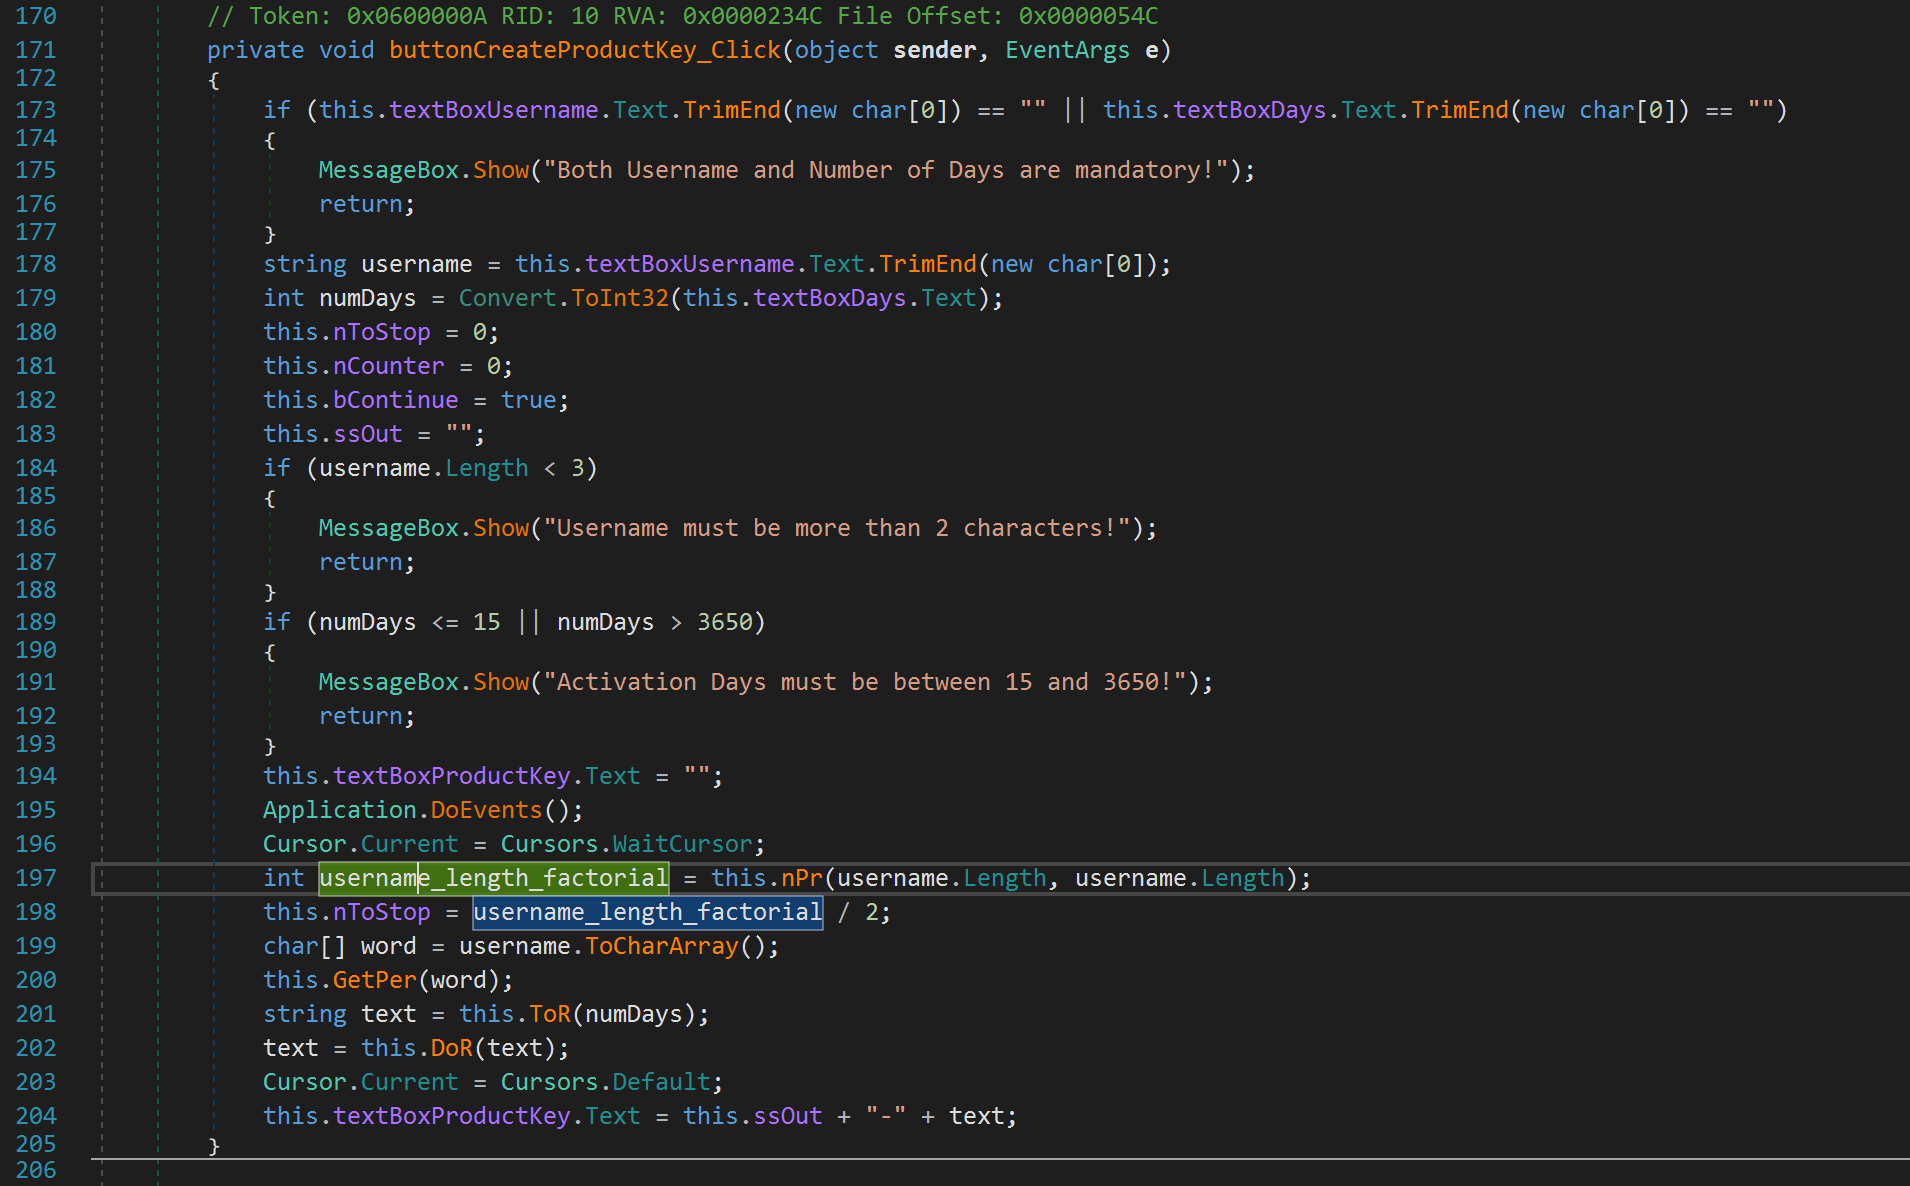Click the string text declaration on line 201

pyautogui.click(x=340, y=1014)
